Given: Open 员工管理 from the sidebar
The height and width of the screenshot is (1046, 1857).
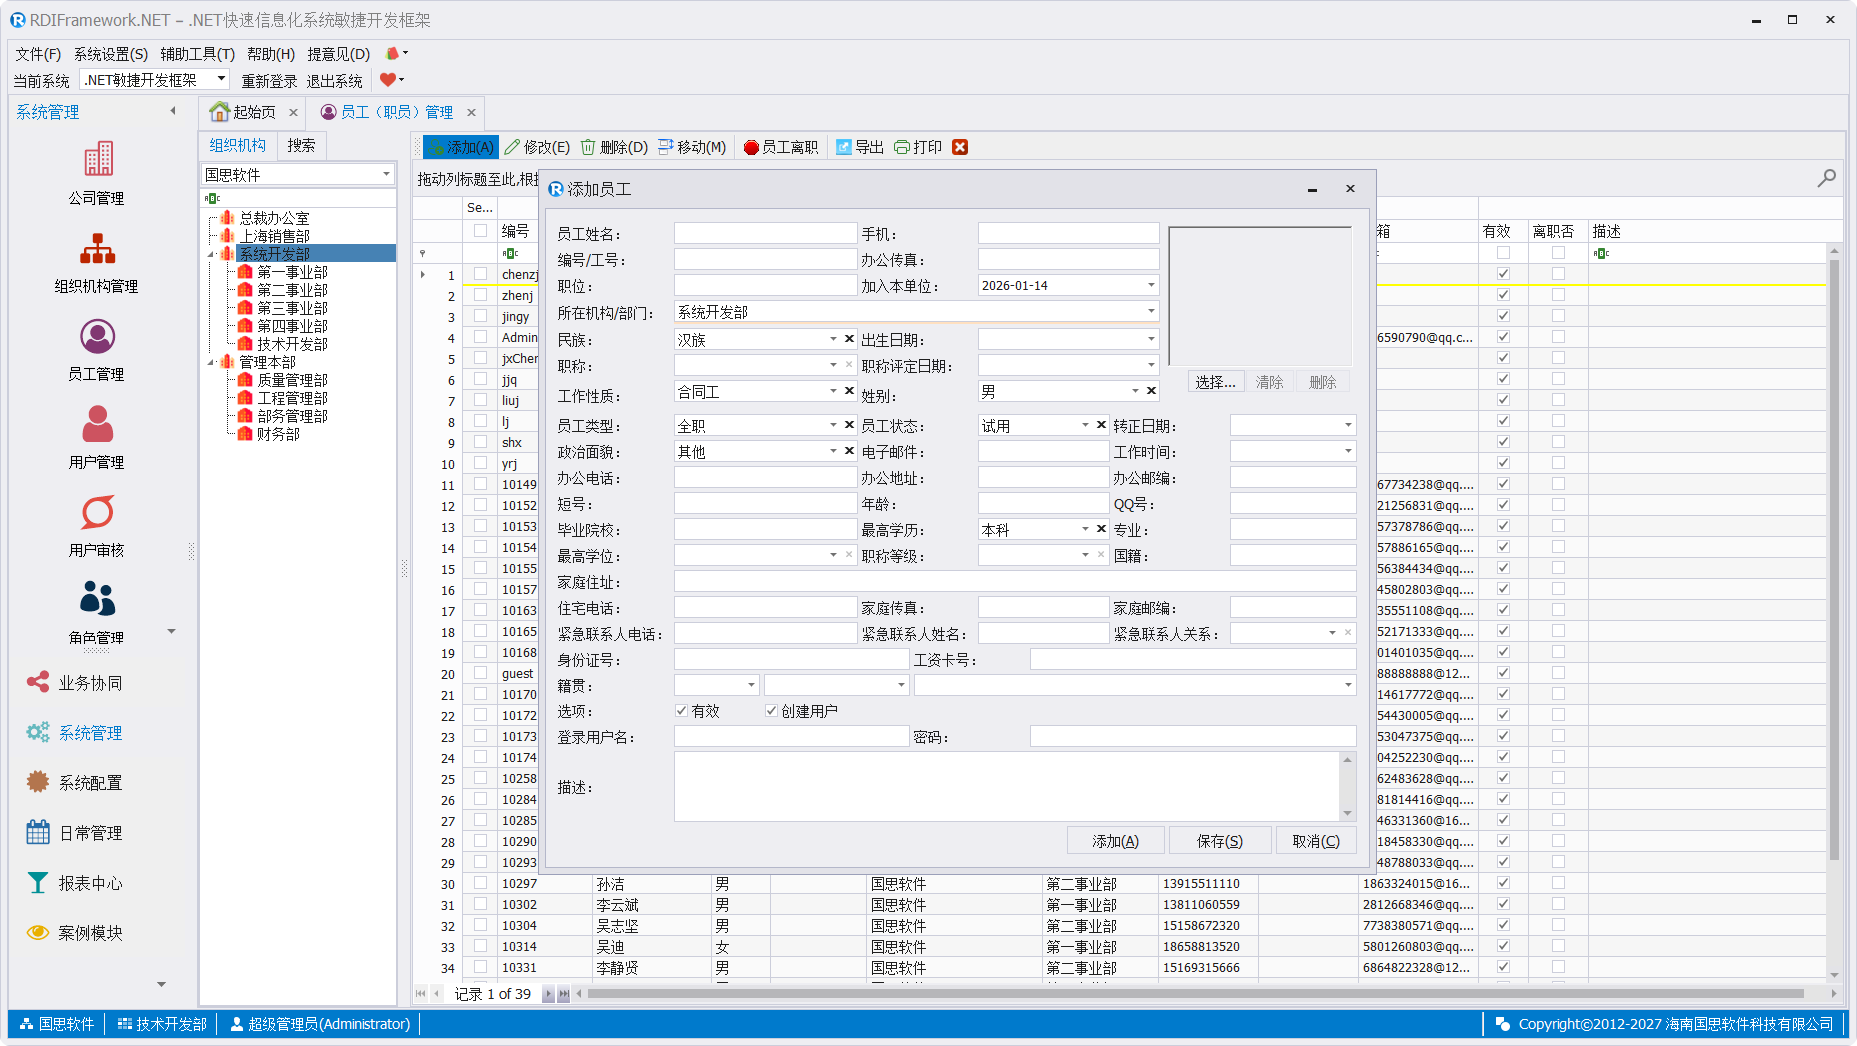Looking at the screenshot, I should [97, 337].
